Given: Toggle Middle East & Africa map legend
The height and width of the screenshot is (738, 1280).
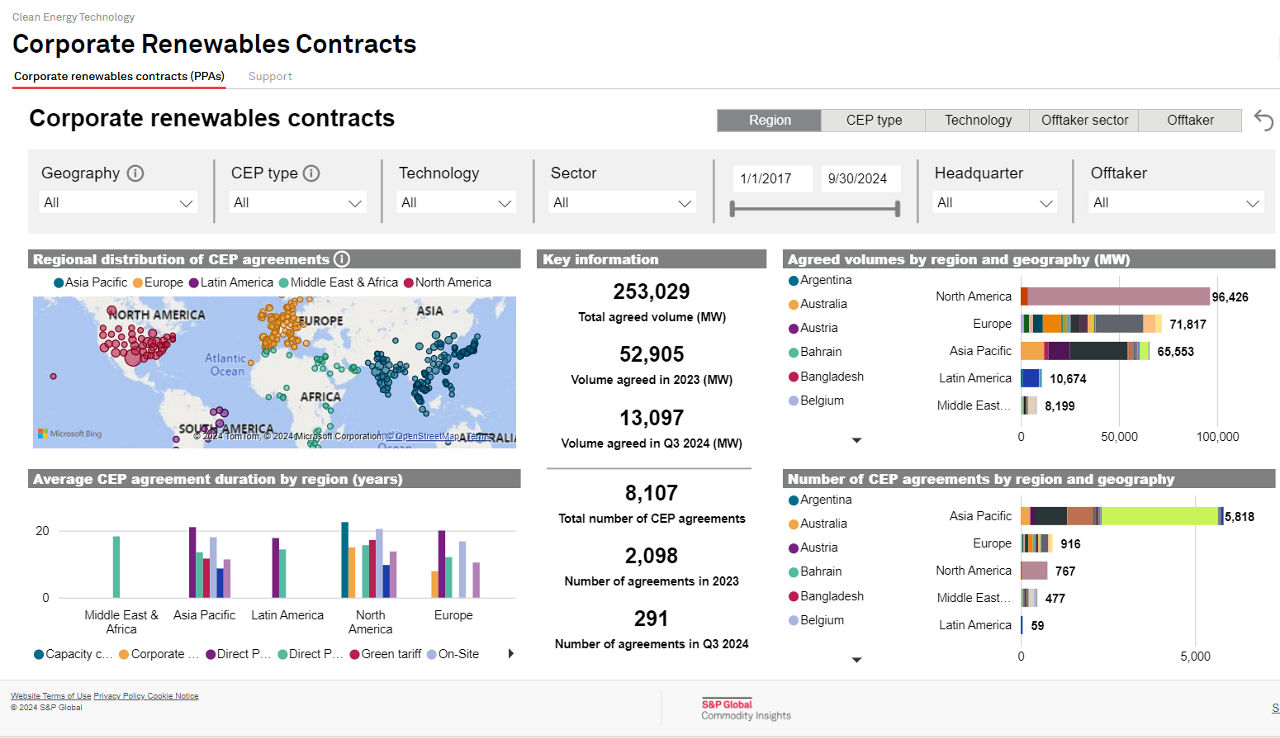Looking at the screenshot, I should [338, 283].
